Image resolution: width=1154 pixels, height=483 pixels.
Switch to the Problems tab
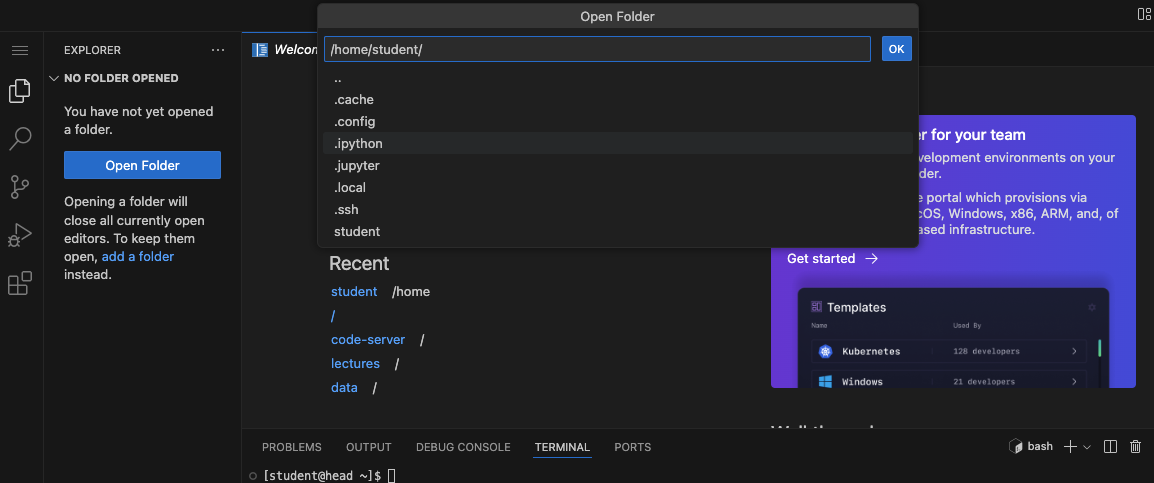(x=291, y=447)
